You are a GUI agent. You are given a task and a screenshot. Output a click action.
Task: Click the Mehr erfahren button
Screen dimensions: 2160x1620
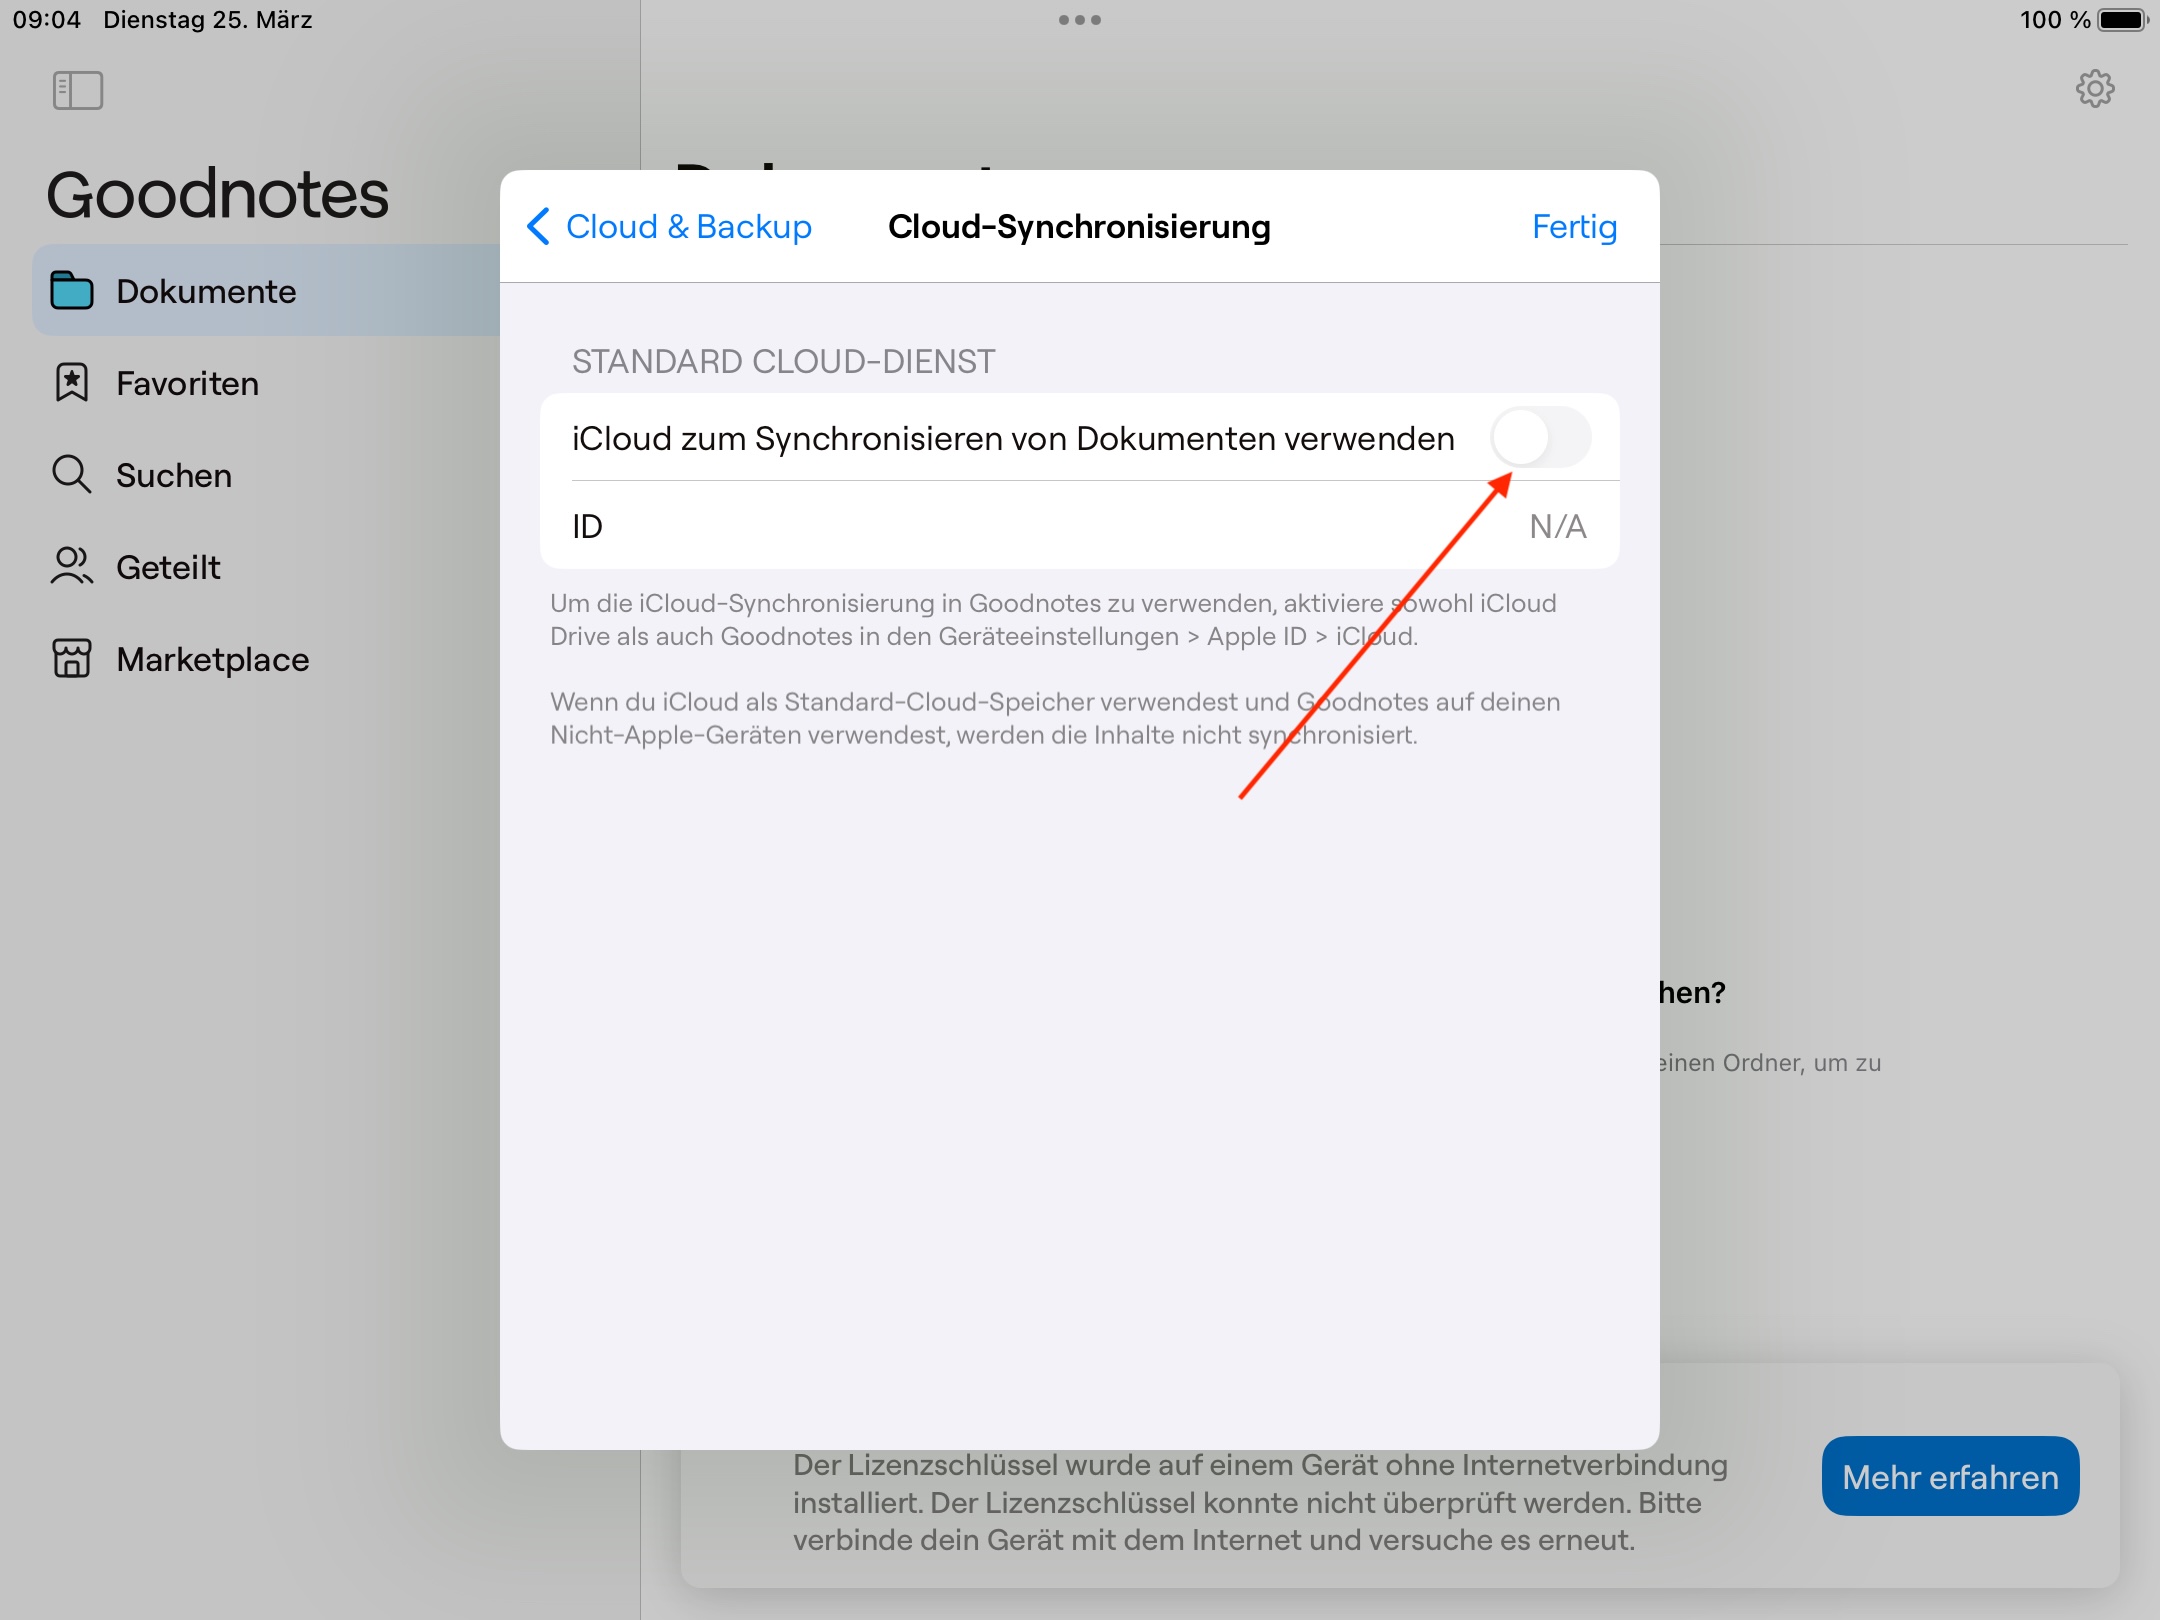pyautogui.click(x=1950, y=1476)
